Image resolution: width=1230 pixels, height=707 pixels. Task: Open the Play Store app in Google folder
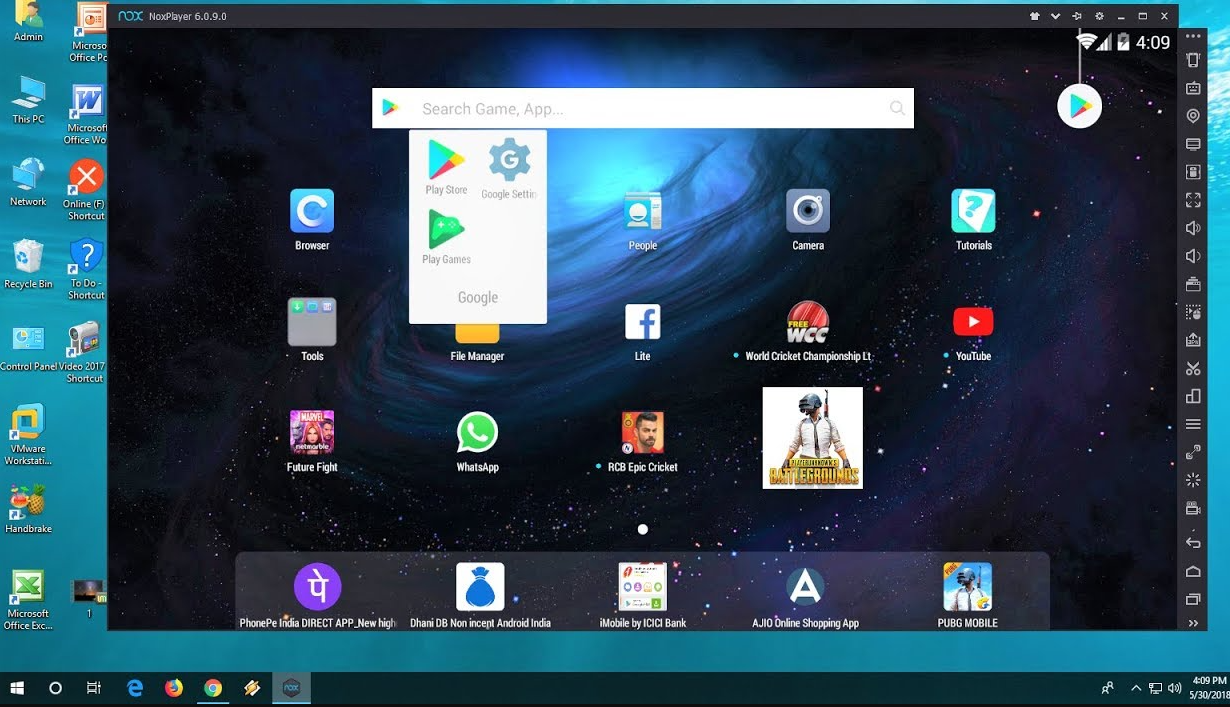446,167
